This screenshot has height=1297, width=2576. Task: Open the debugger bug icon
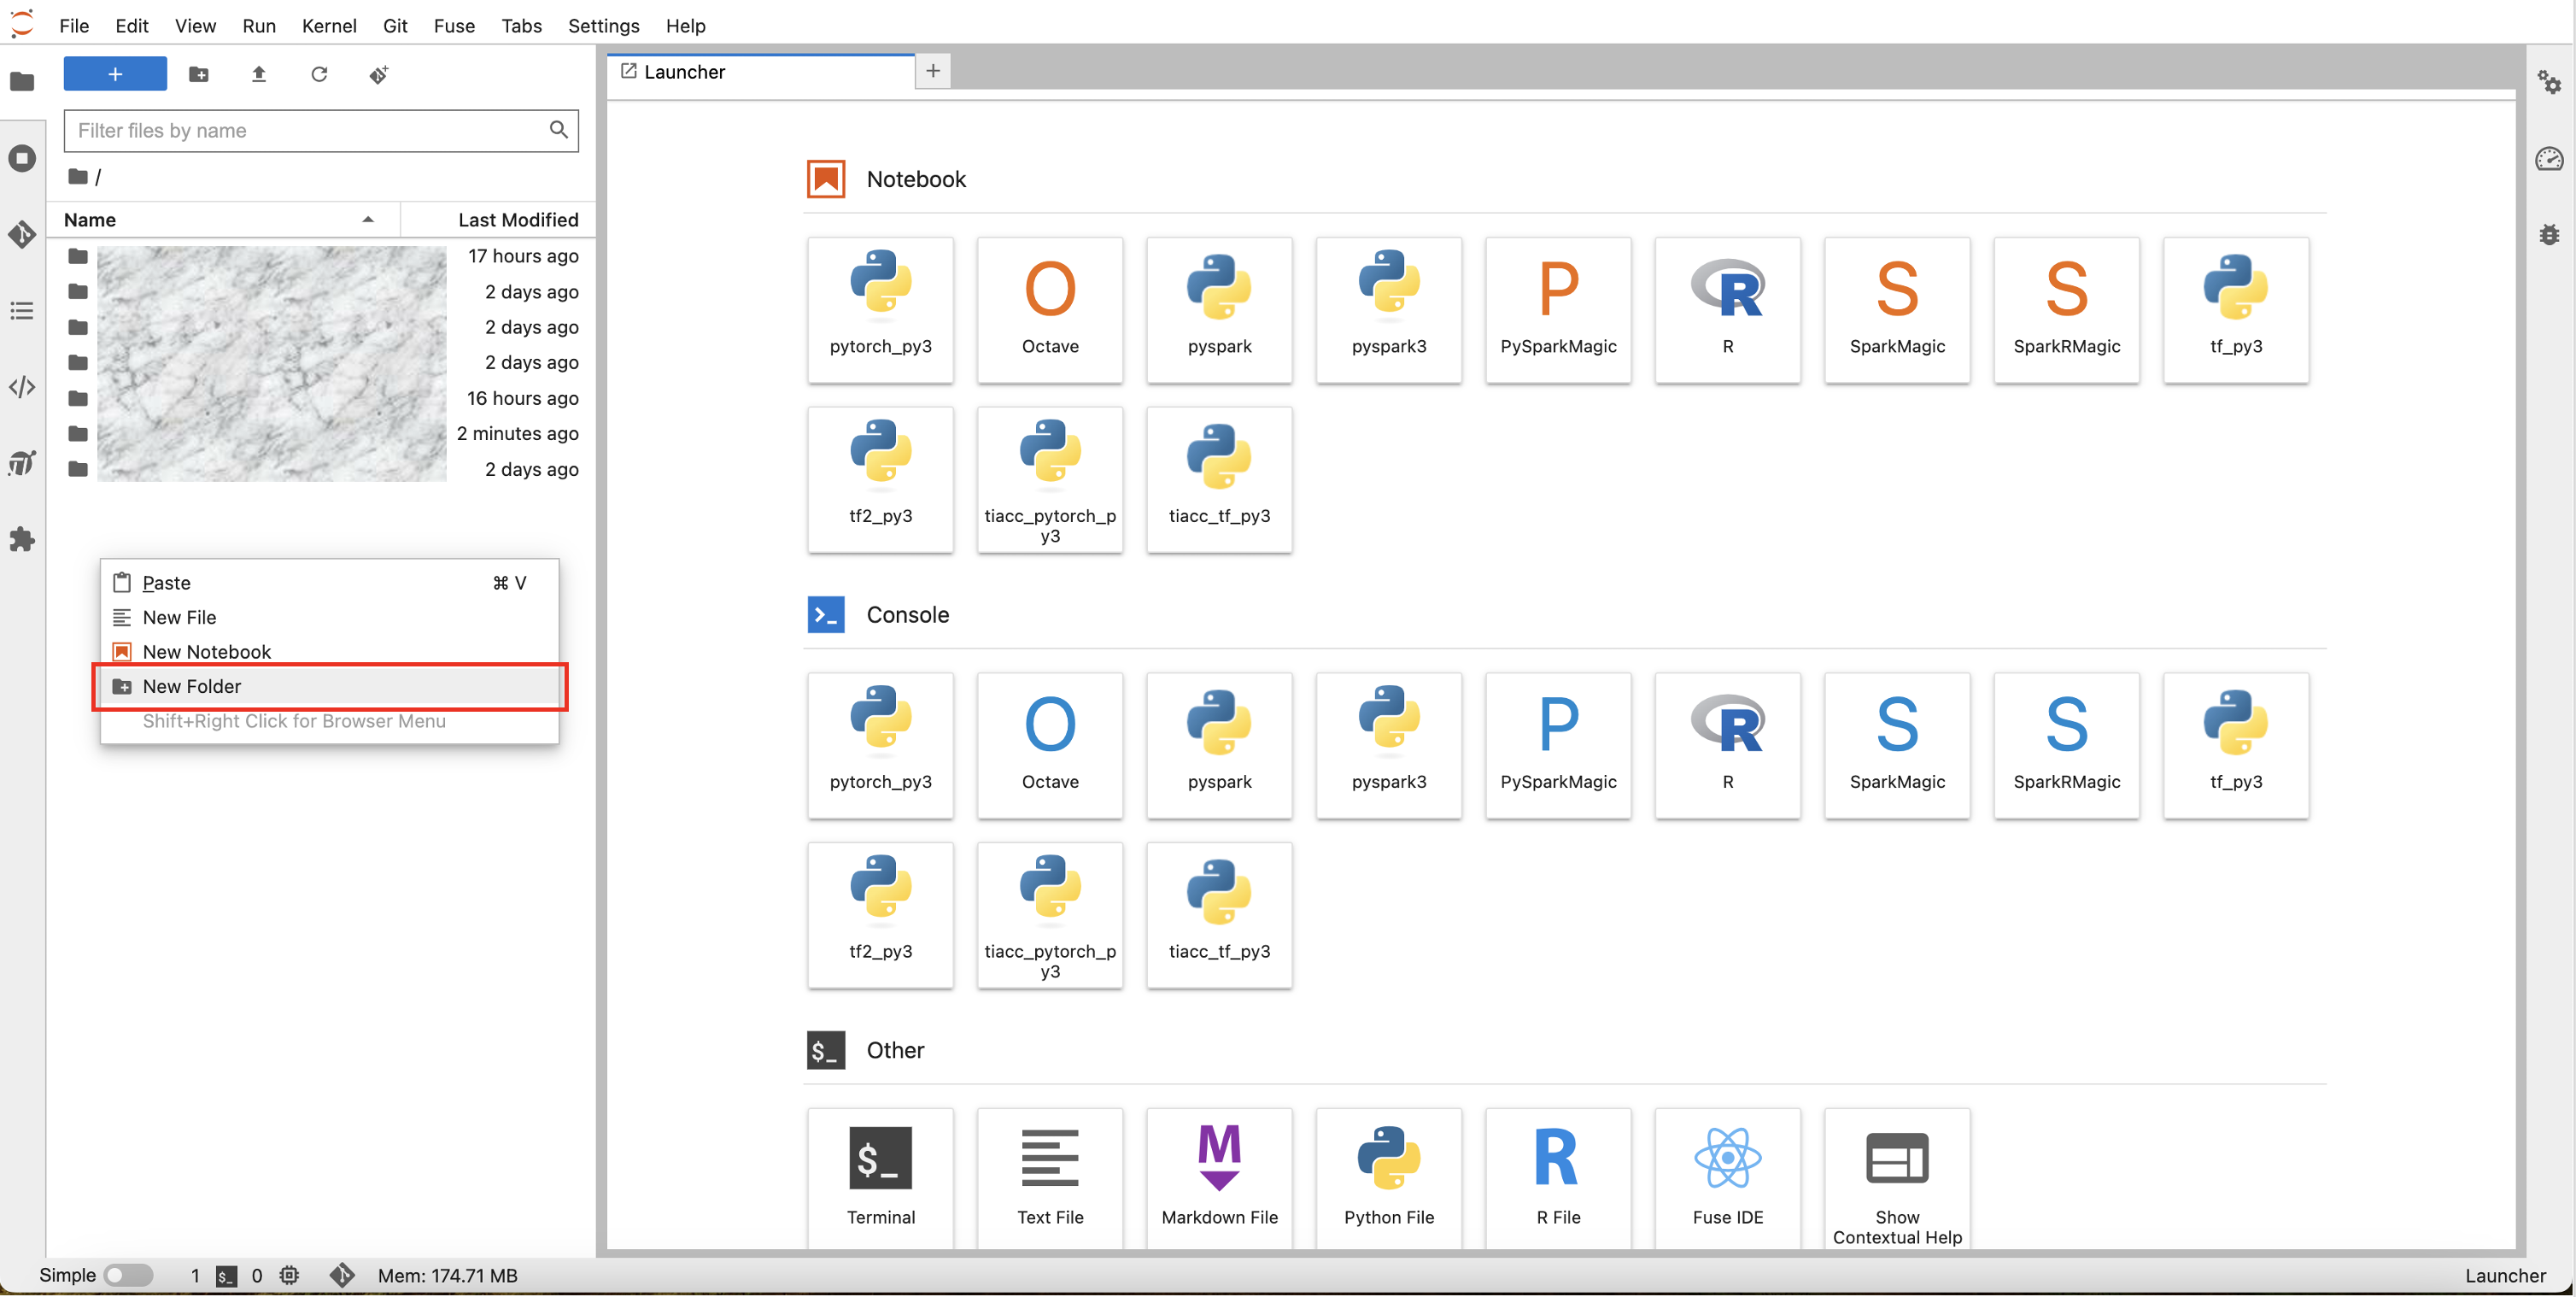(x=2549, y=234)
